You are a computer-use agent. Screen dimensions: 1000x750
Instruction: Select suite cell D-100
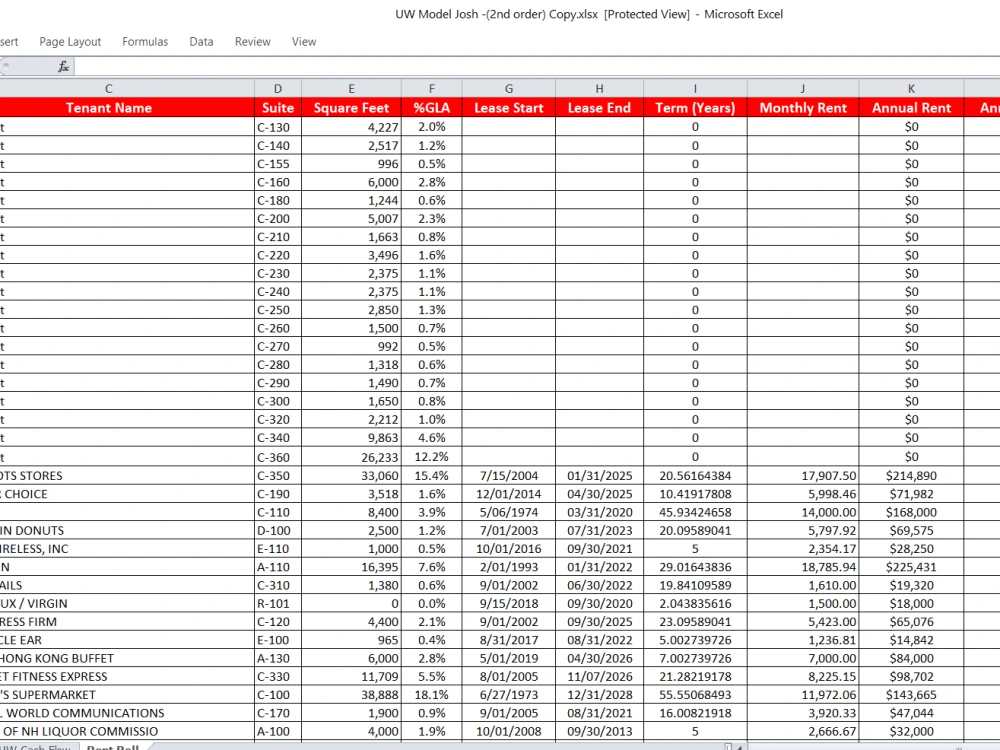277,531
